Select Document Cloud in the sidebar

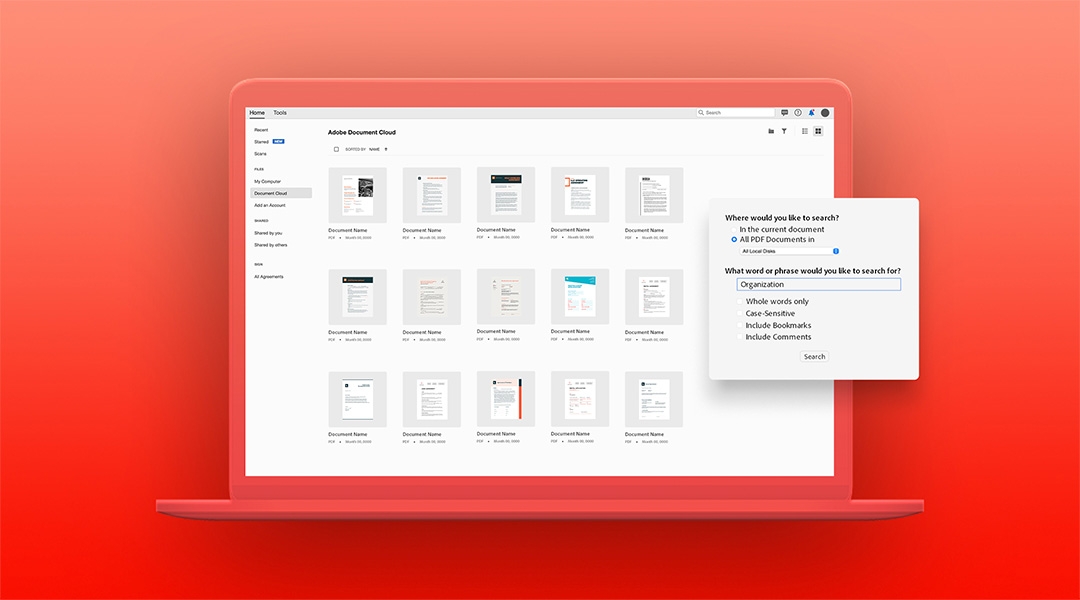tap(281, 193)
